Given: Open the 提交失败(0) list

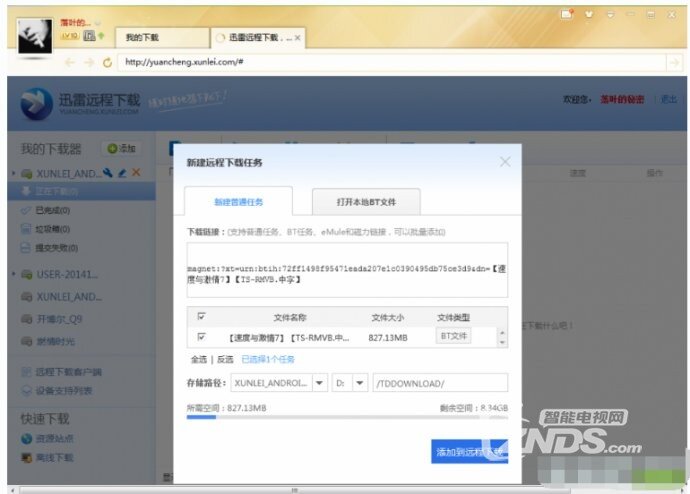Looking at the screenshot, I should (x=56, y=248).
